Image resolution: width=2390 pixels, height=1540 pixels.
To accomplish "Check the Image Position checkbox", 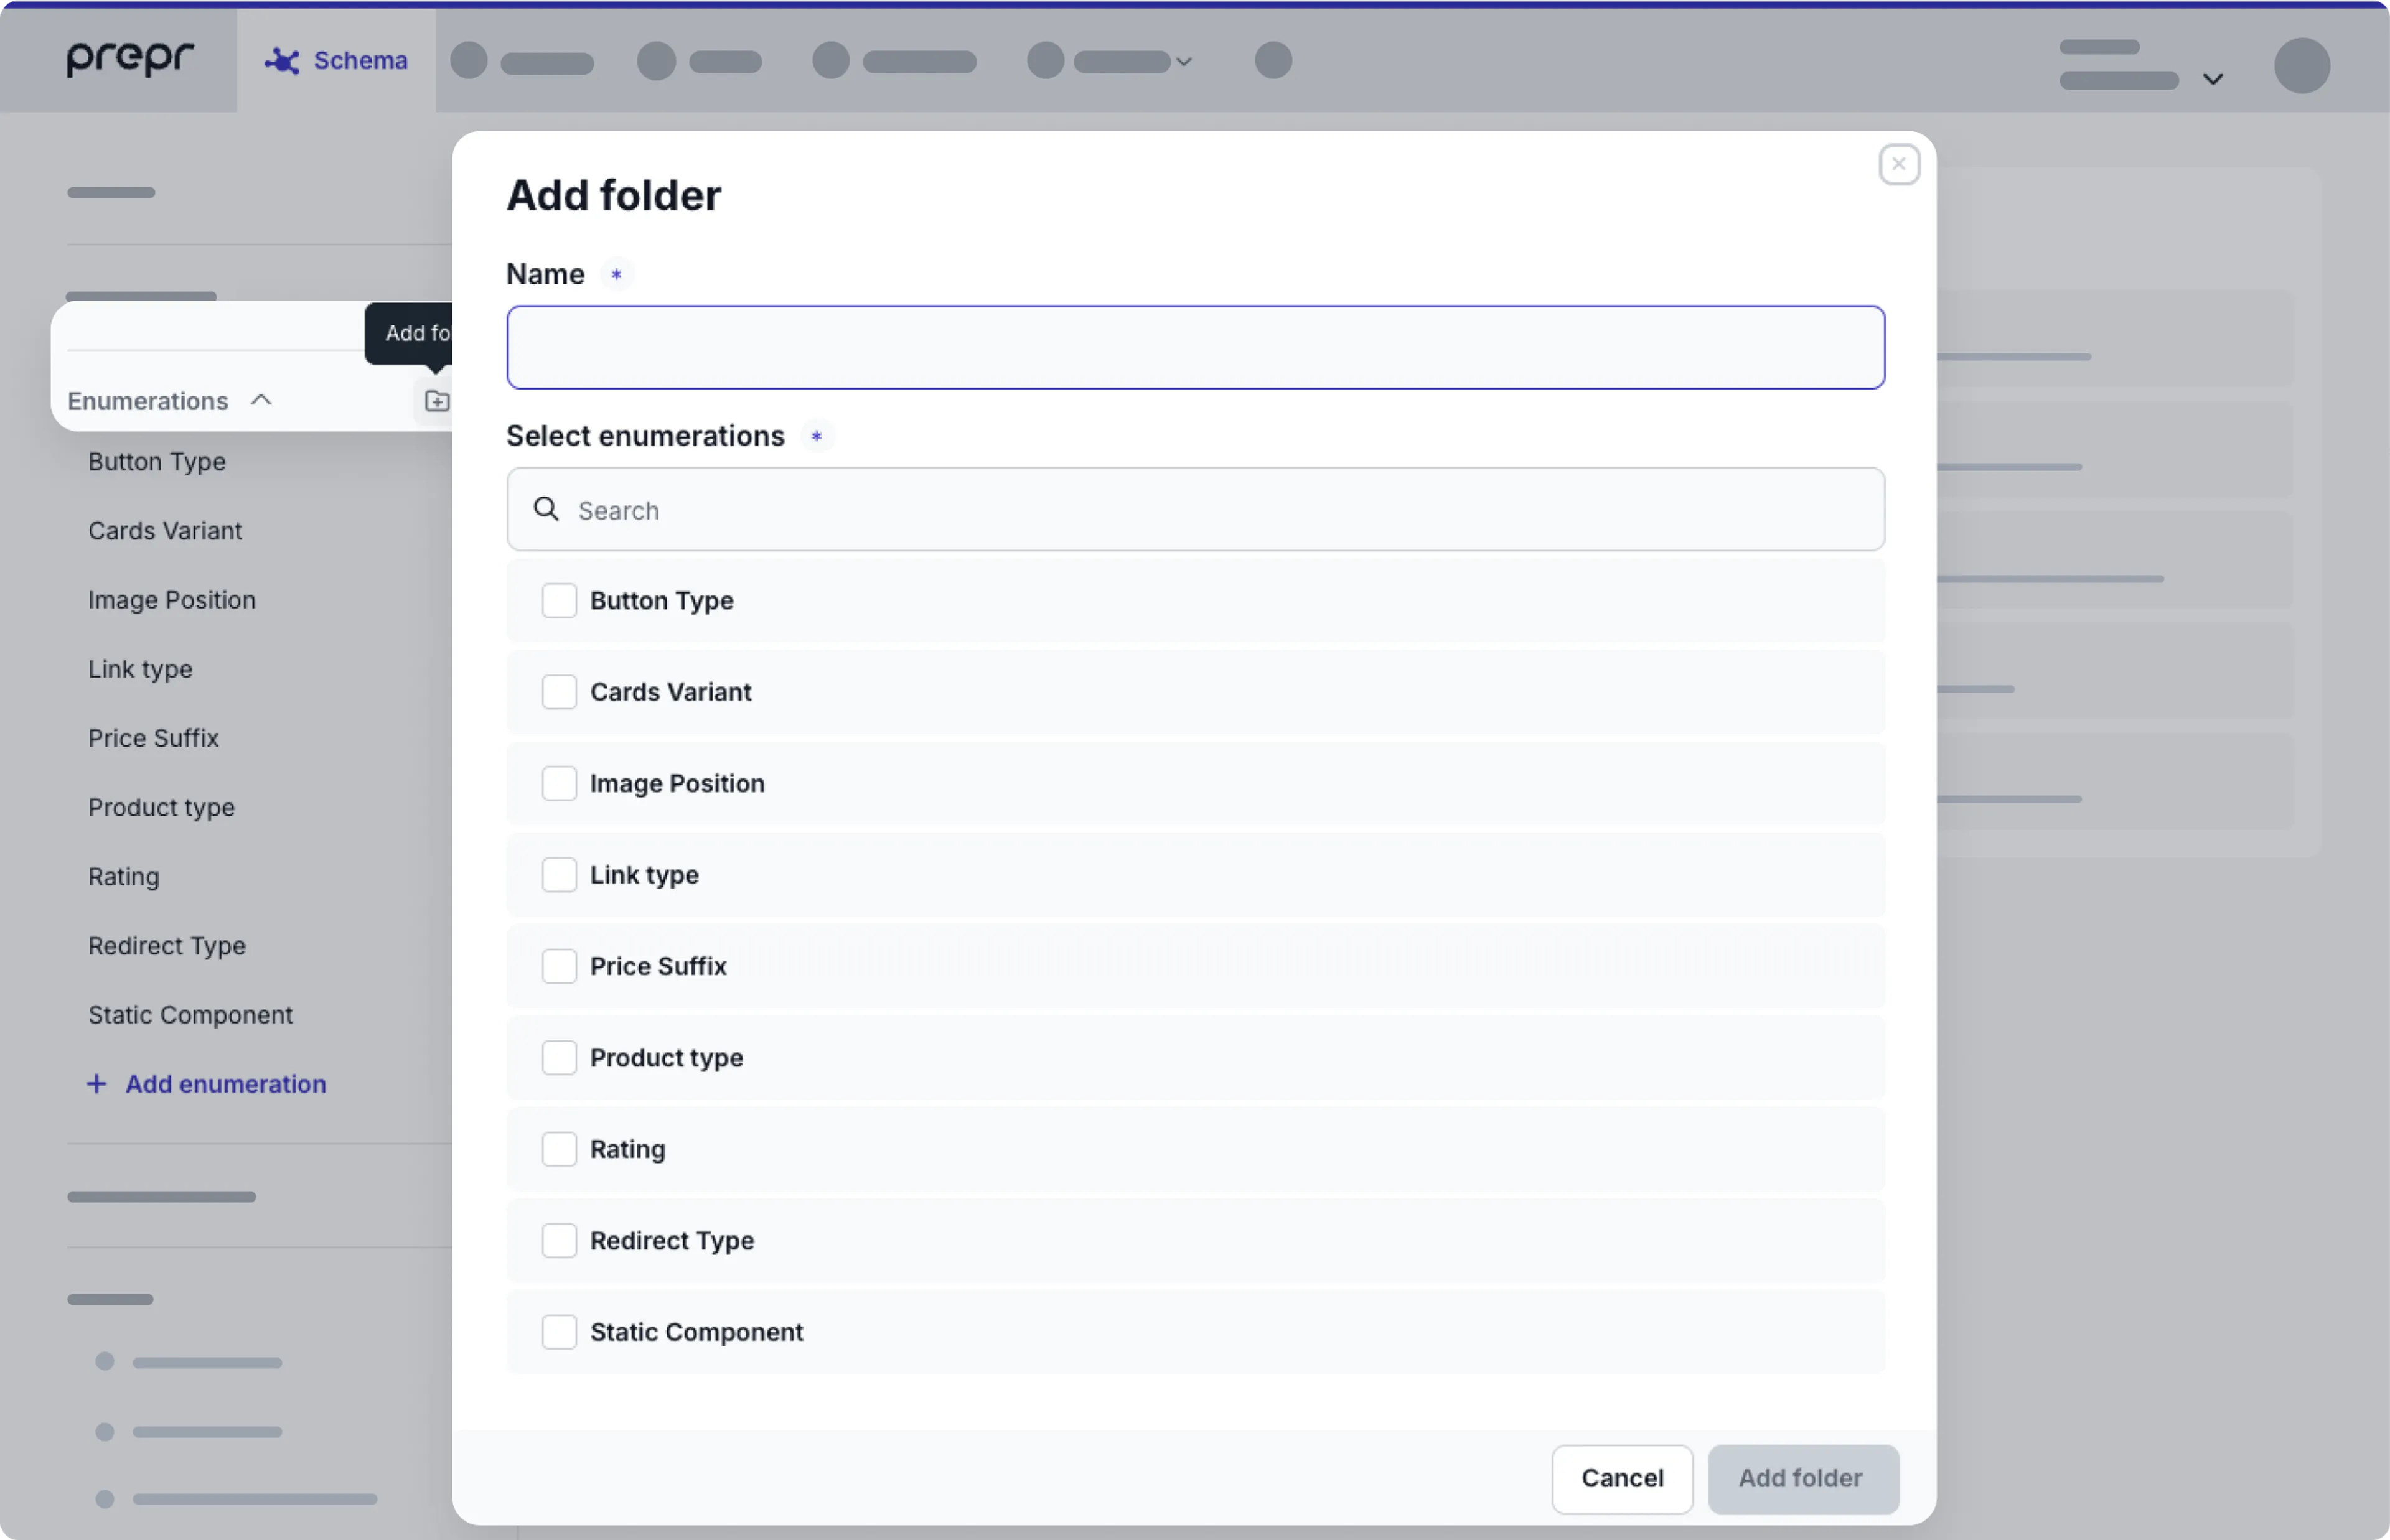I will 559,783.
